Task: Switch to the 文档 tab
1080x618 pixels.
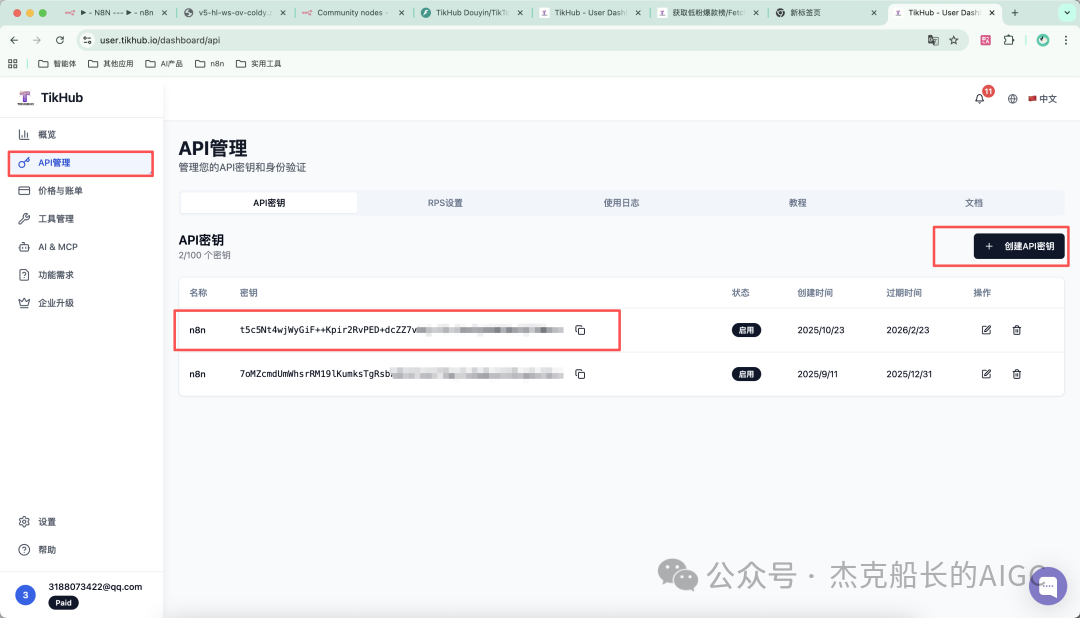Action: (x=974, y=203)
